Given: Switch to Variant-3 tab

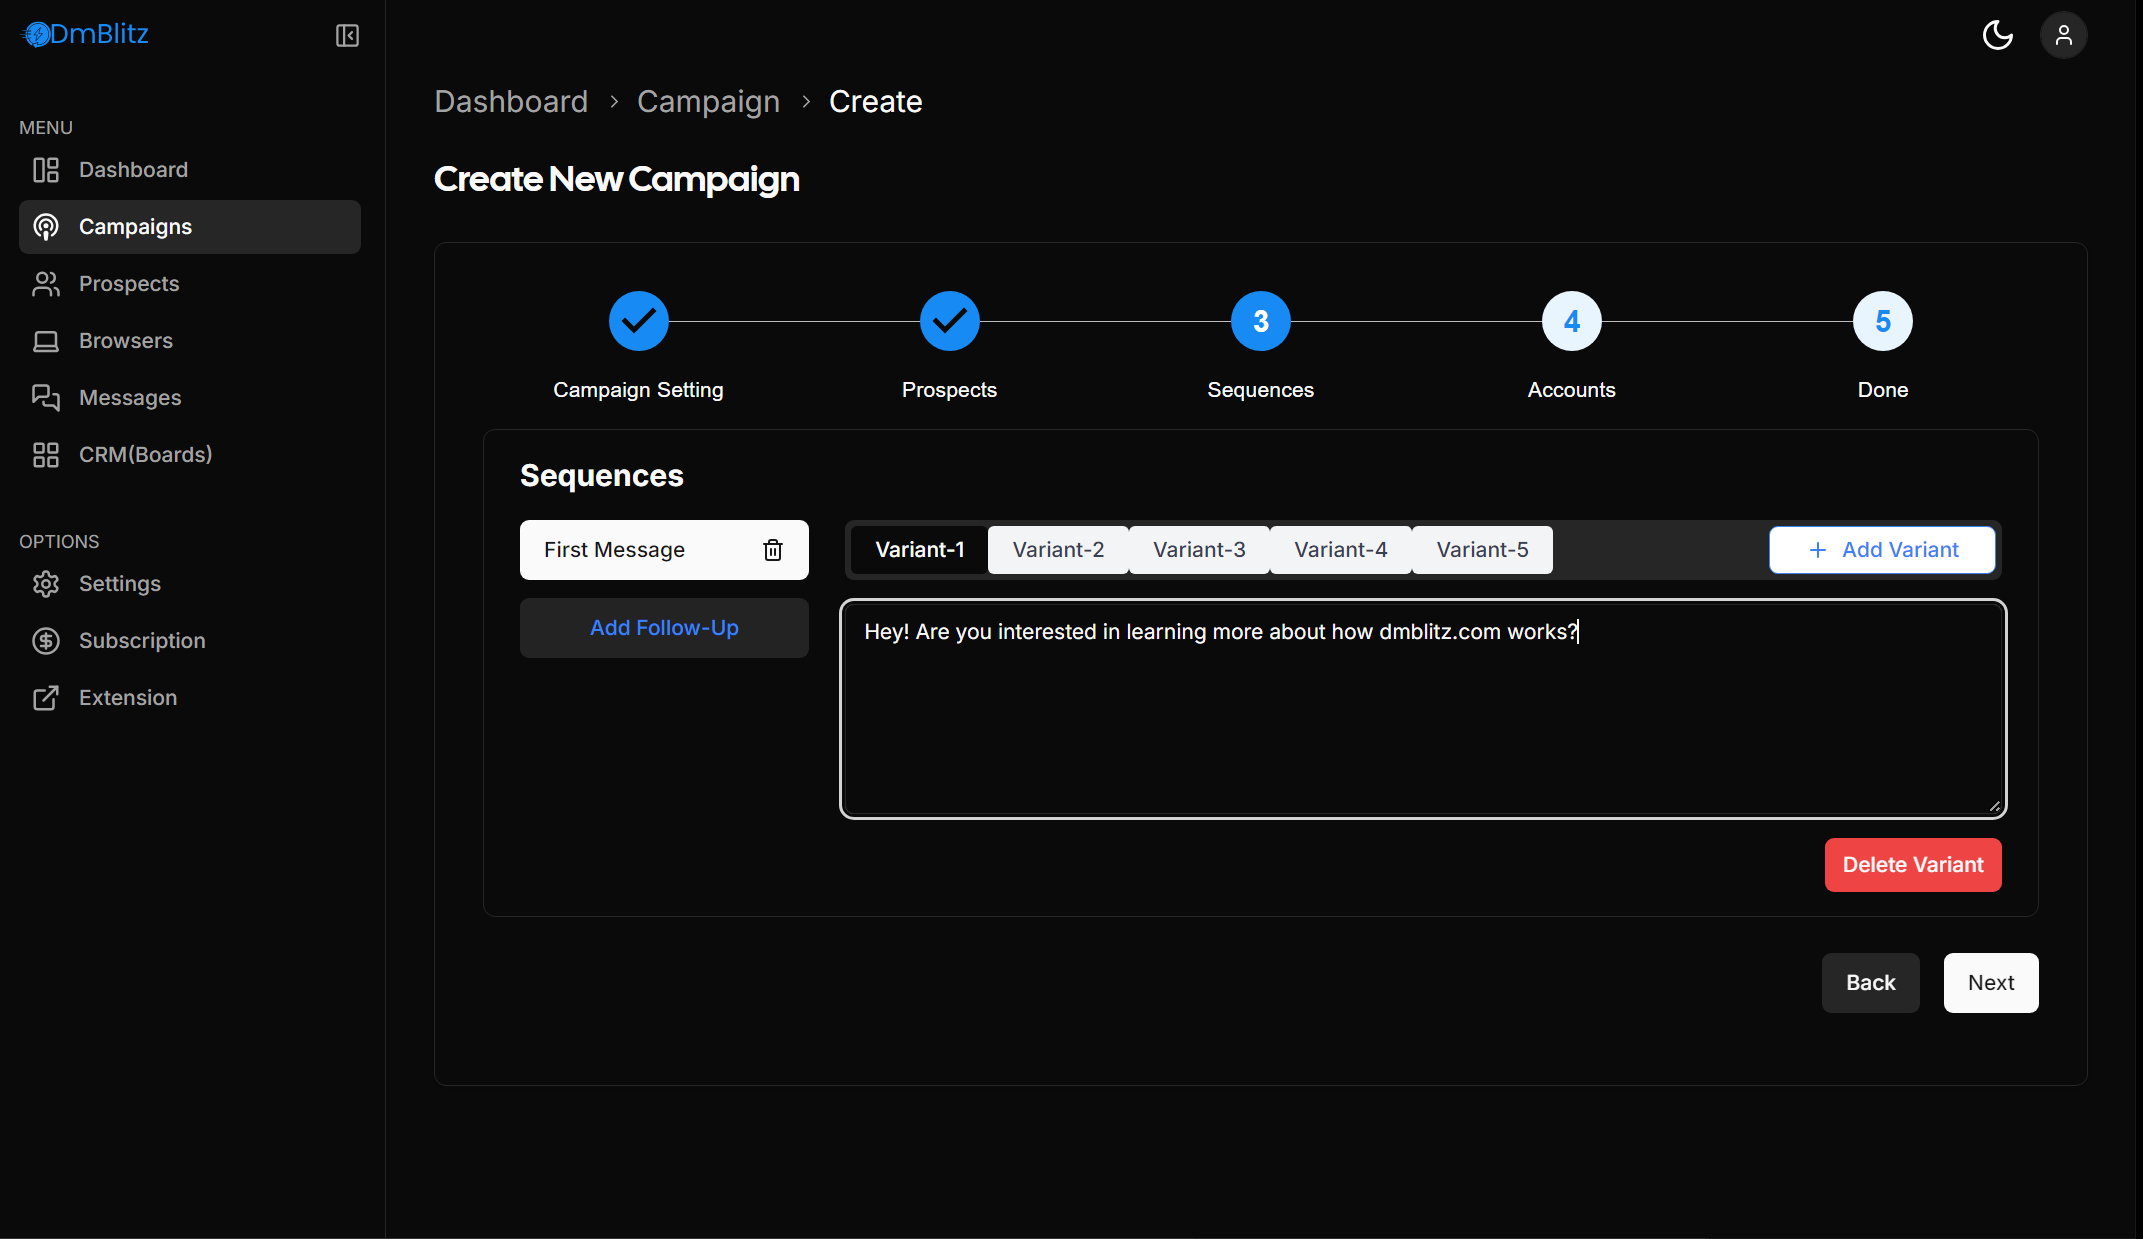Looking at the screenshot, I should (1199, 550).
